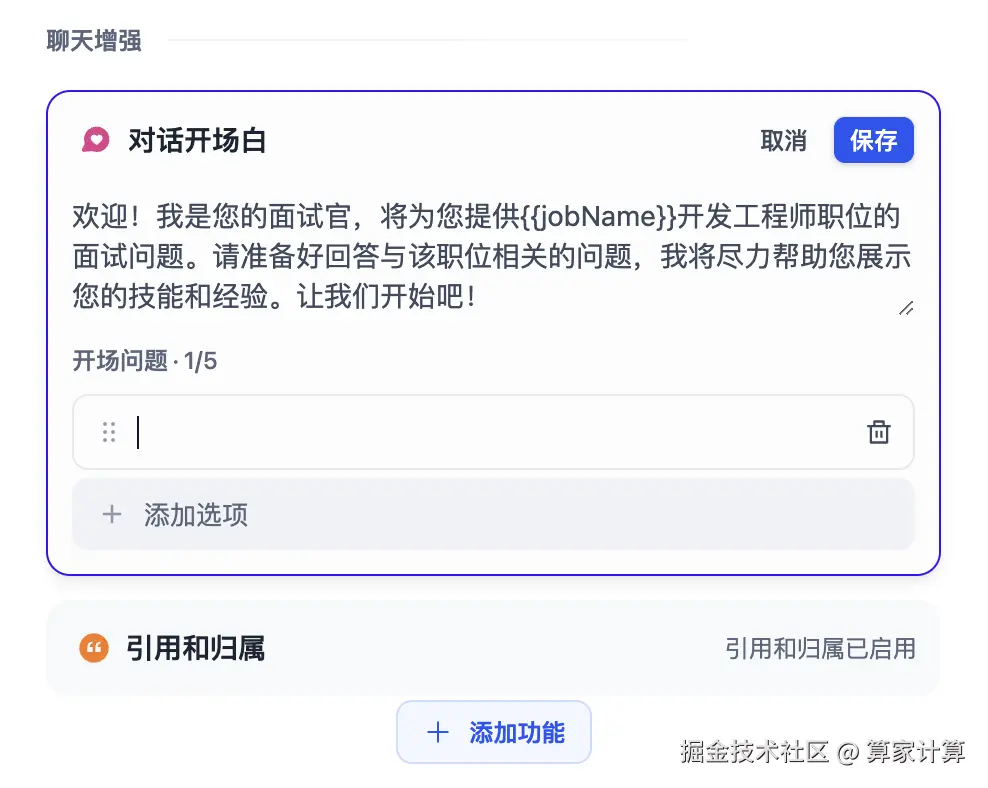Cancel editing with the 取消 button

coord(783,140)
